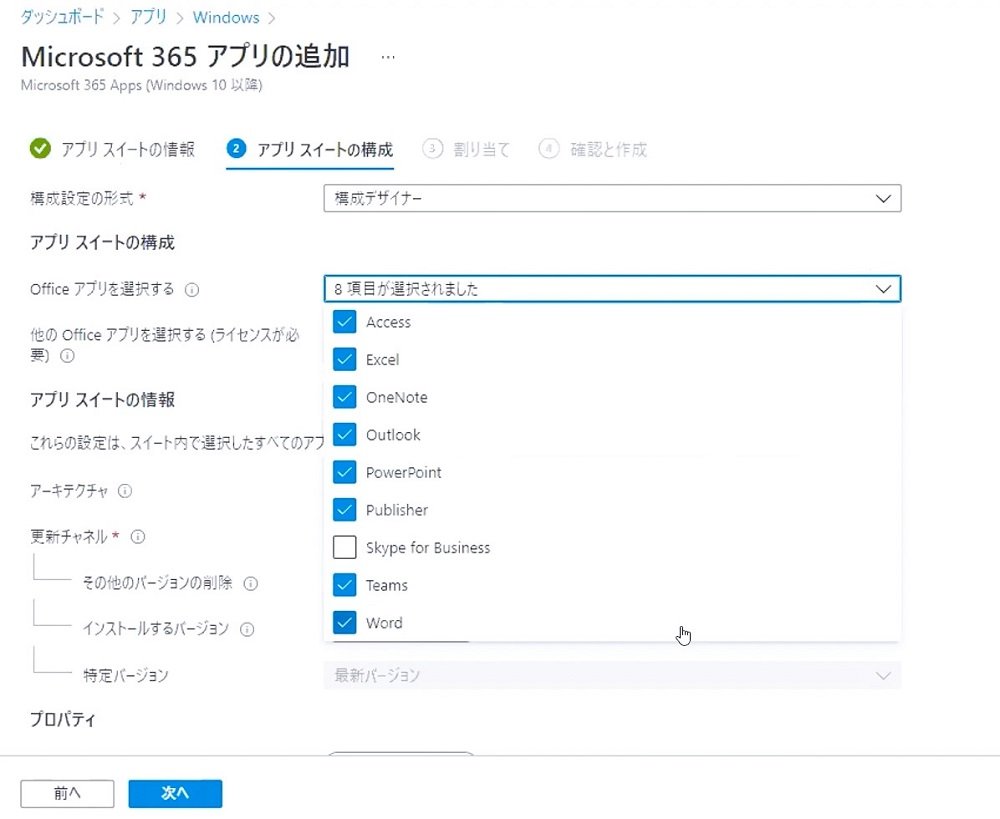Select アプリ スイートの構成 step tab
Screen dimensions: 1000x819
tap(310, 149)
